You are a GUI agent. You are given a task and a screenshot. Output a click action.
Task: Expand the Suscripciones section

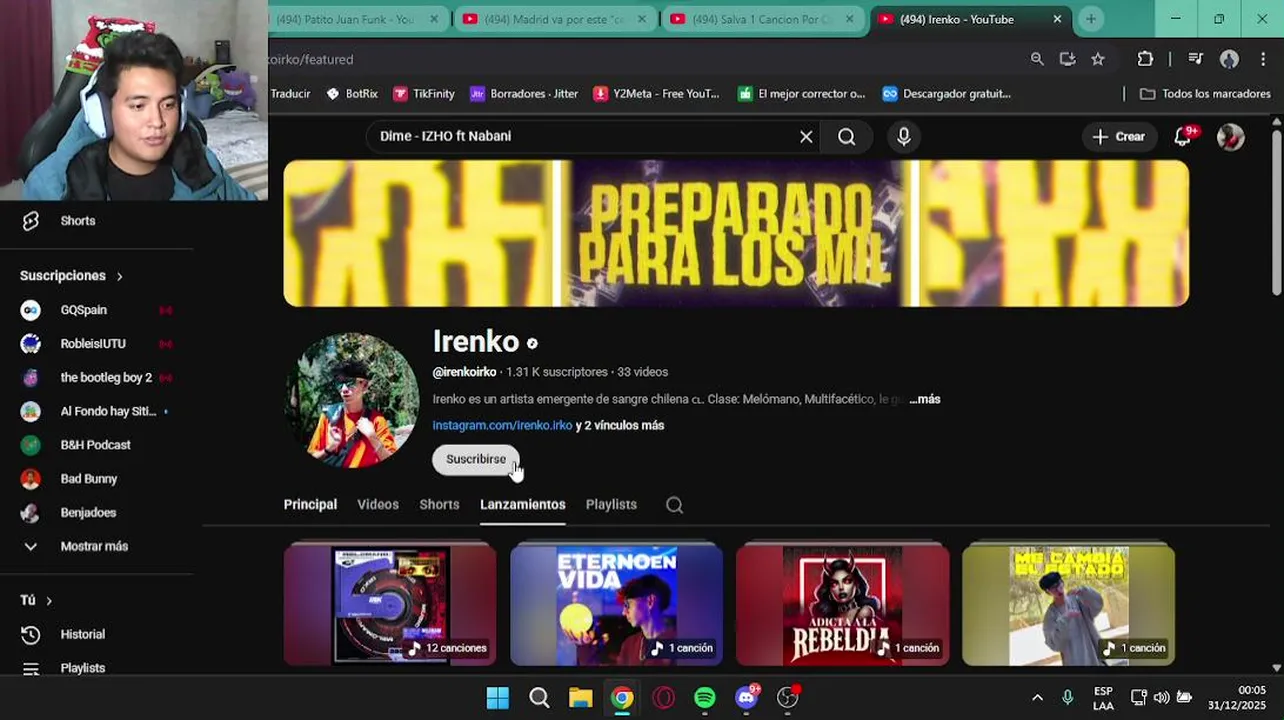click(x=71, y=276)
